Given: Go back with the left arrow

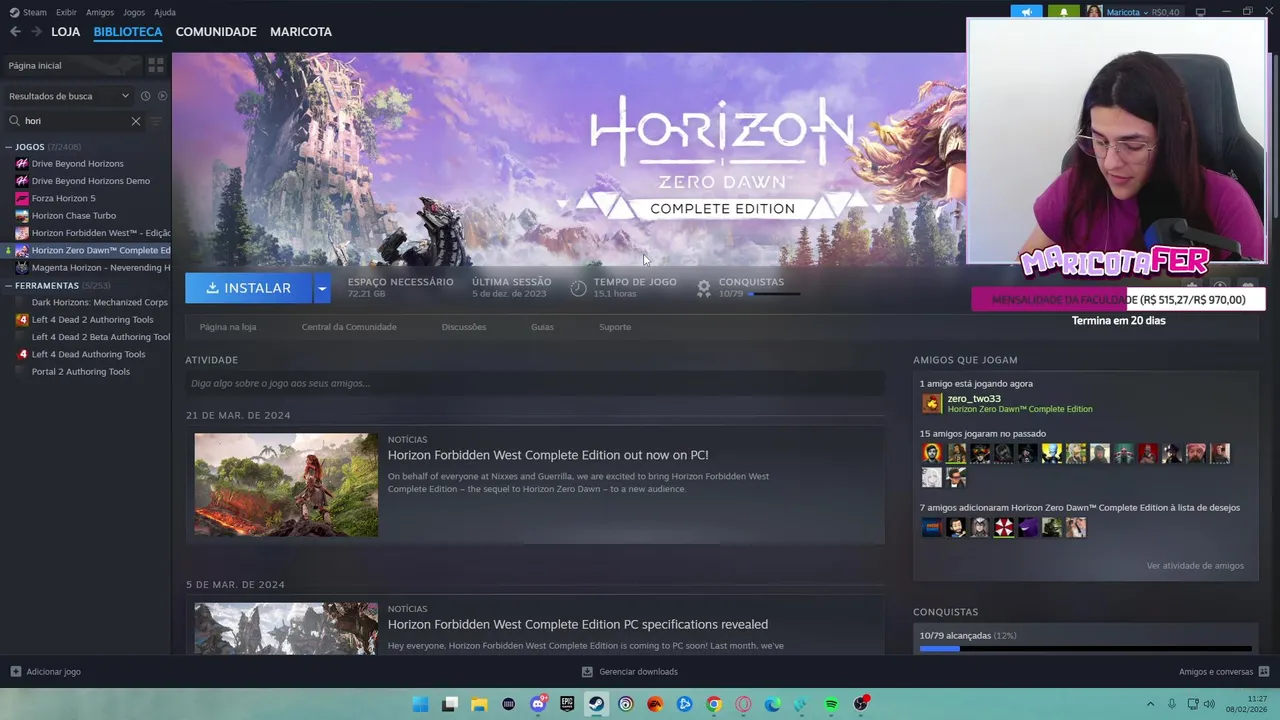Looking at the screenshot, I should [x=15, y=32].
